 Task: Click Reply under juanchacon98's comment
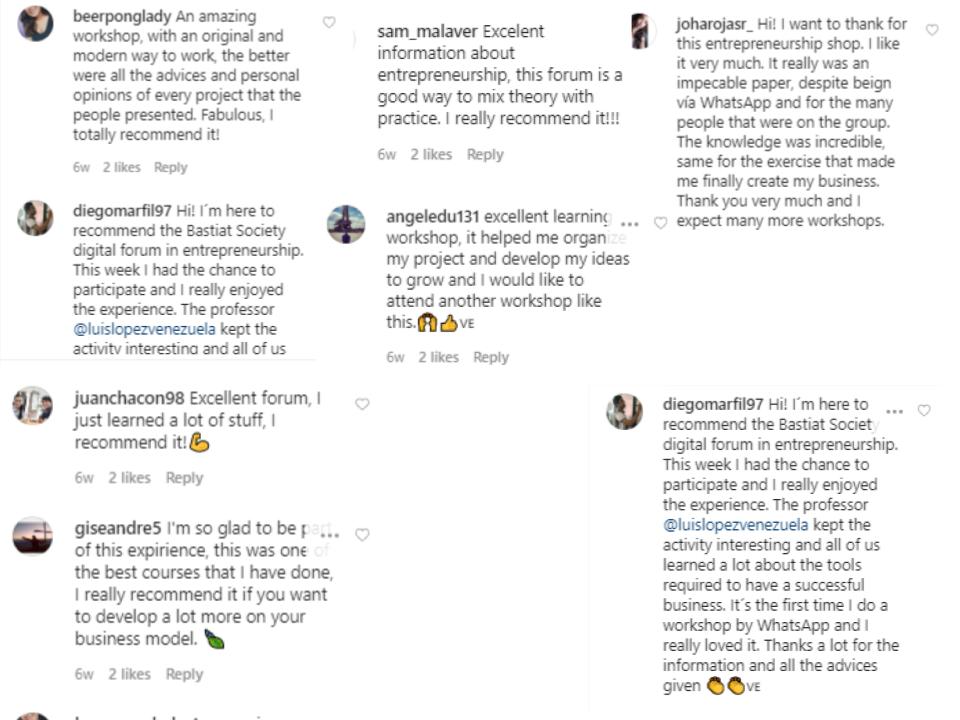(184, 478)
